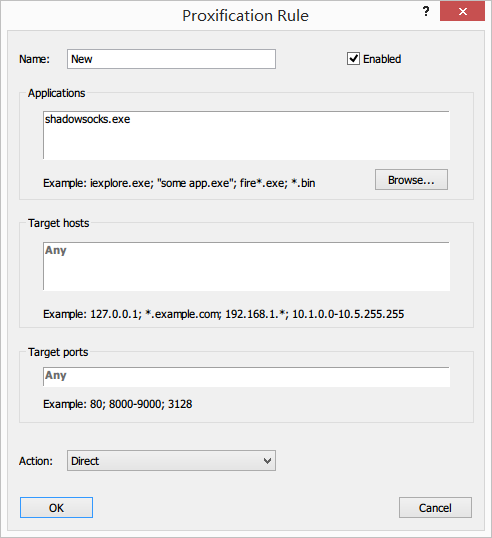The width and height of the screenshot is (492, 538).
Task: Uncheck the Enabled checkbox
Action: (x=353, y=59)
